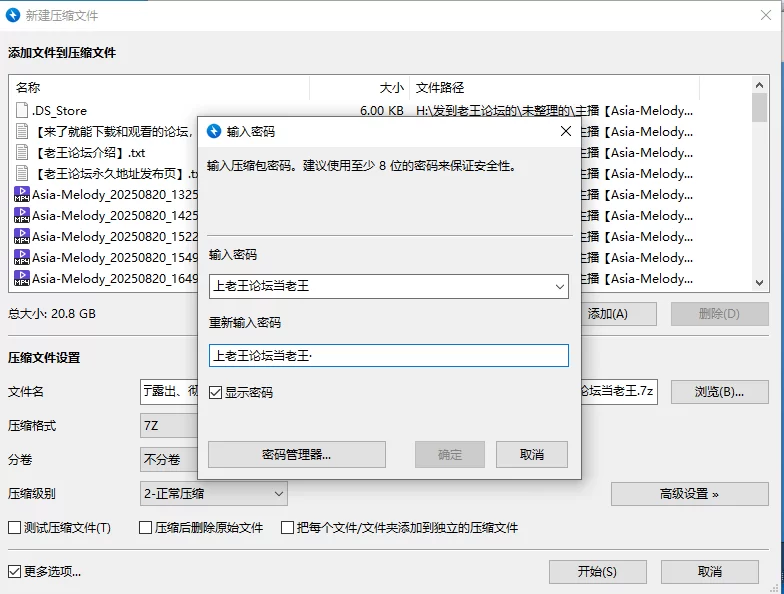Expand the 压缩级别 dropdown showing 2-正常压缩

tap(278, 493)
